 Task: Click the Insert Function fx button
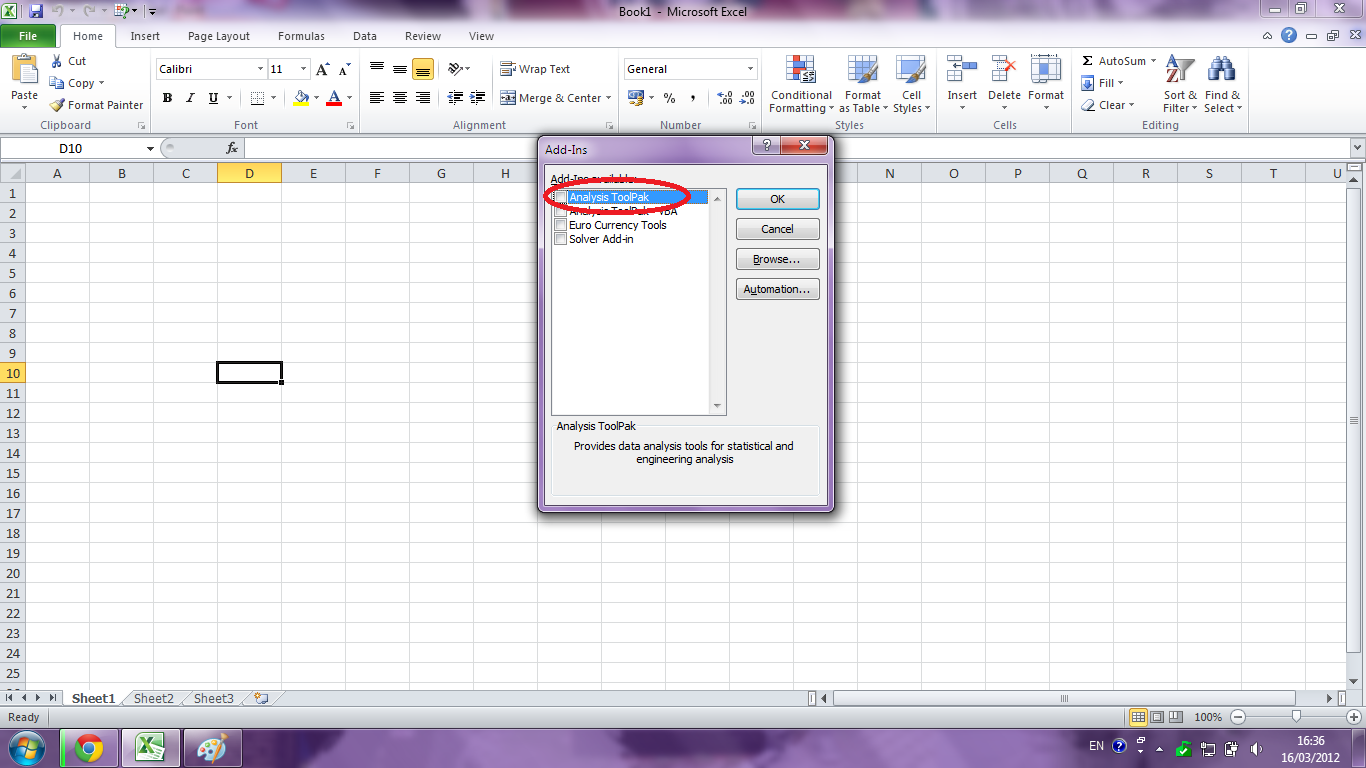pyautogui.click(x=232, y=148)
